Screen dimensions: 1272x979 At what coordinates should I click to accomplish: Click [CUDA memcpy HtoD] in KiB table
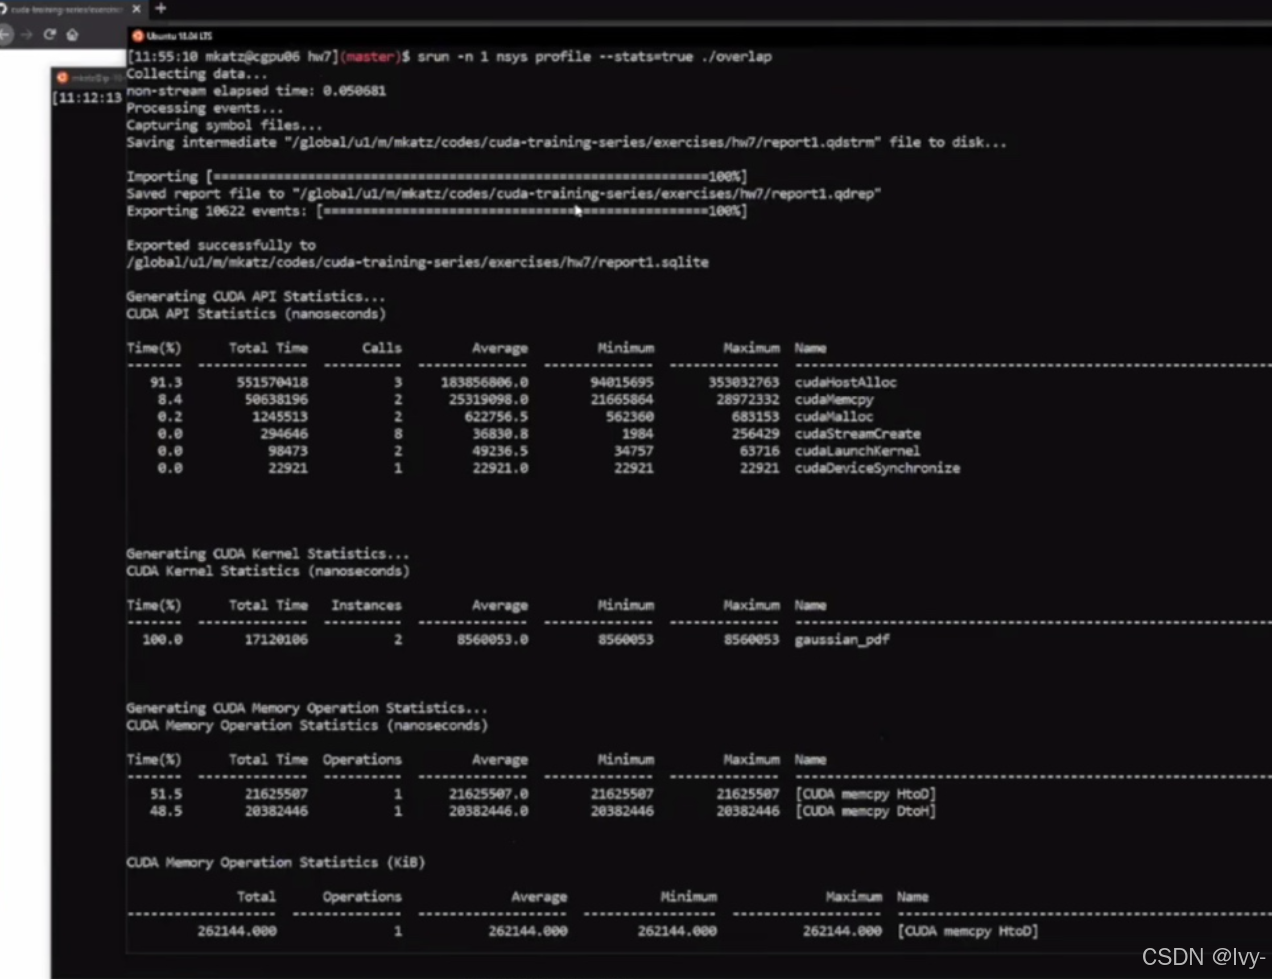(x=968, y=931)
